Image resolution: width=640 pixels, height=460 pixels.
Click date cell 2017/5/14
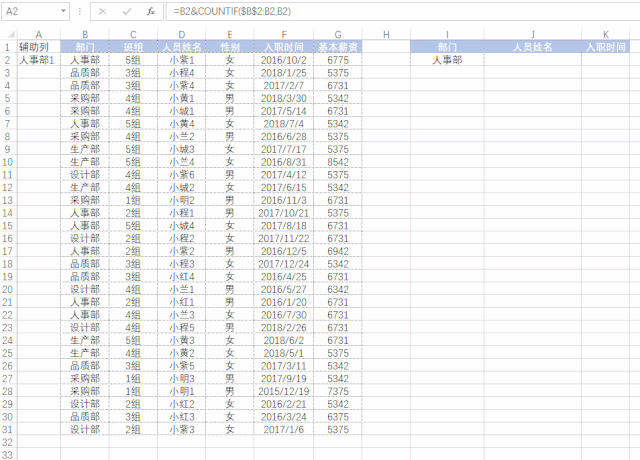point(284,111)
